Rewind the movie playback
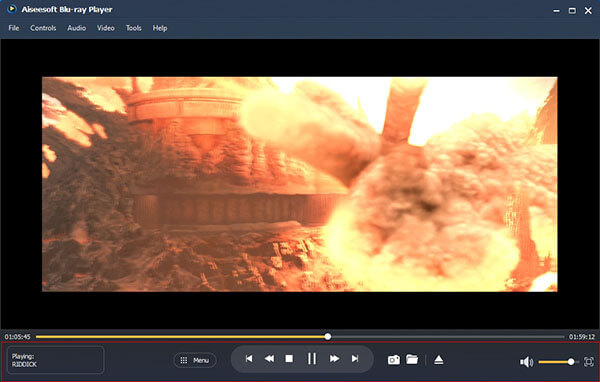This screenshot has height=382, width=600. 269,359
